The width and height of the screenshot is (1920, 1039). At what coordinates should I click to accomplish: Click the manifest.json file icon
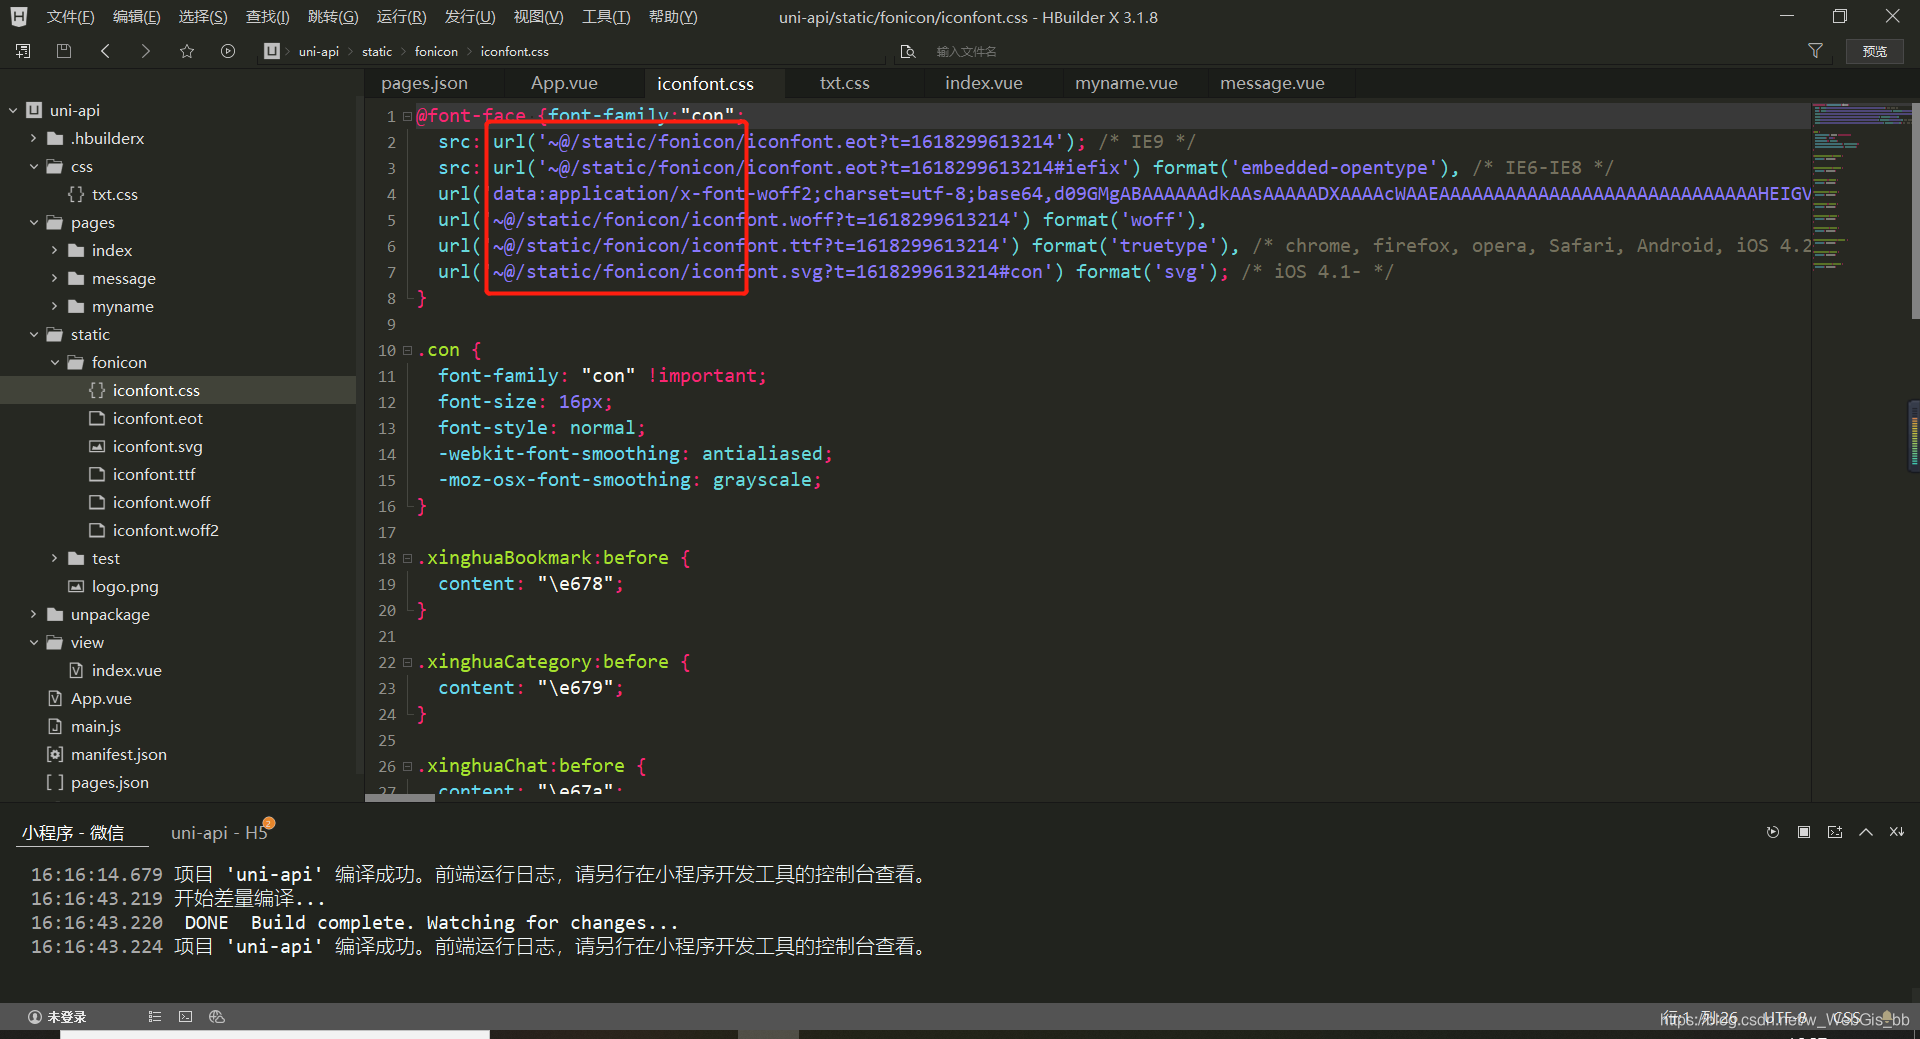(55, 754)
